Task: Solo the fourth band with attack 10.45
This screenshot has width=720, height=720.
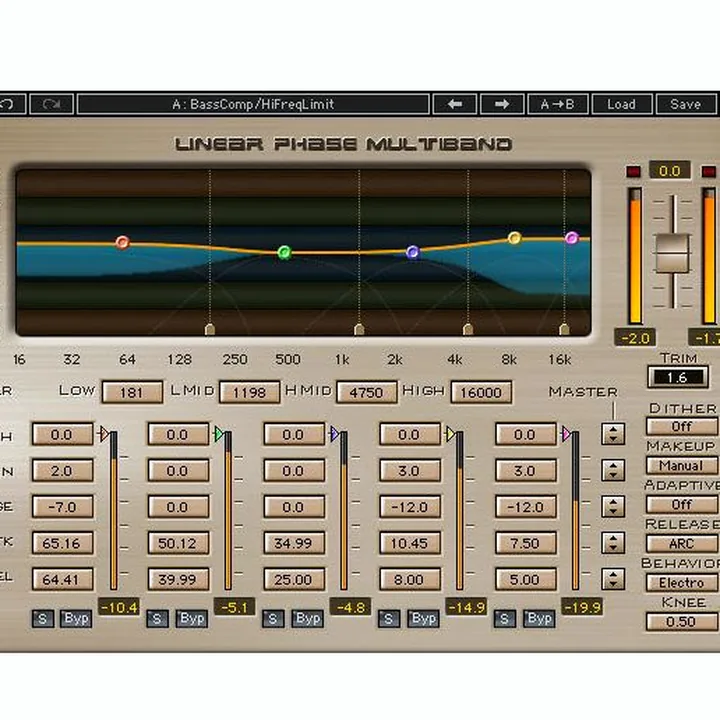Action: click(x=389, y=619)
